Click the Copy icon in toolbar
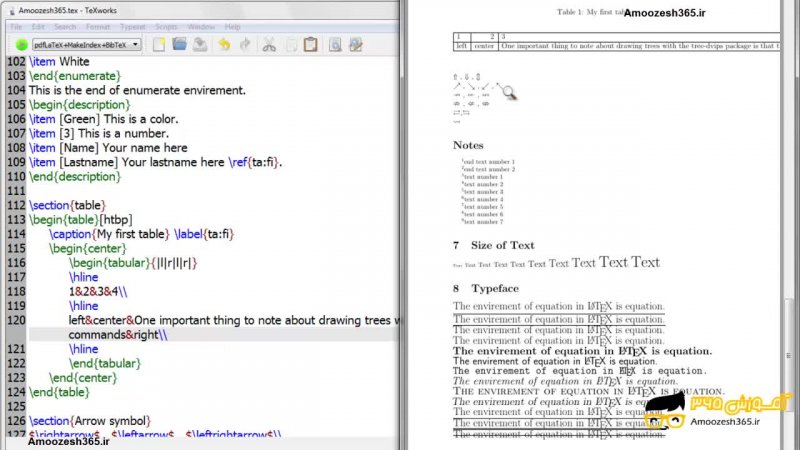Screen dimensions: 800x450 (x=290, y=44)
